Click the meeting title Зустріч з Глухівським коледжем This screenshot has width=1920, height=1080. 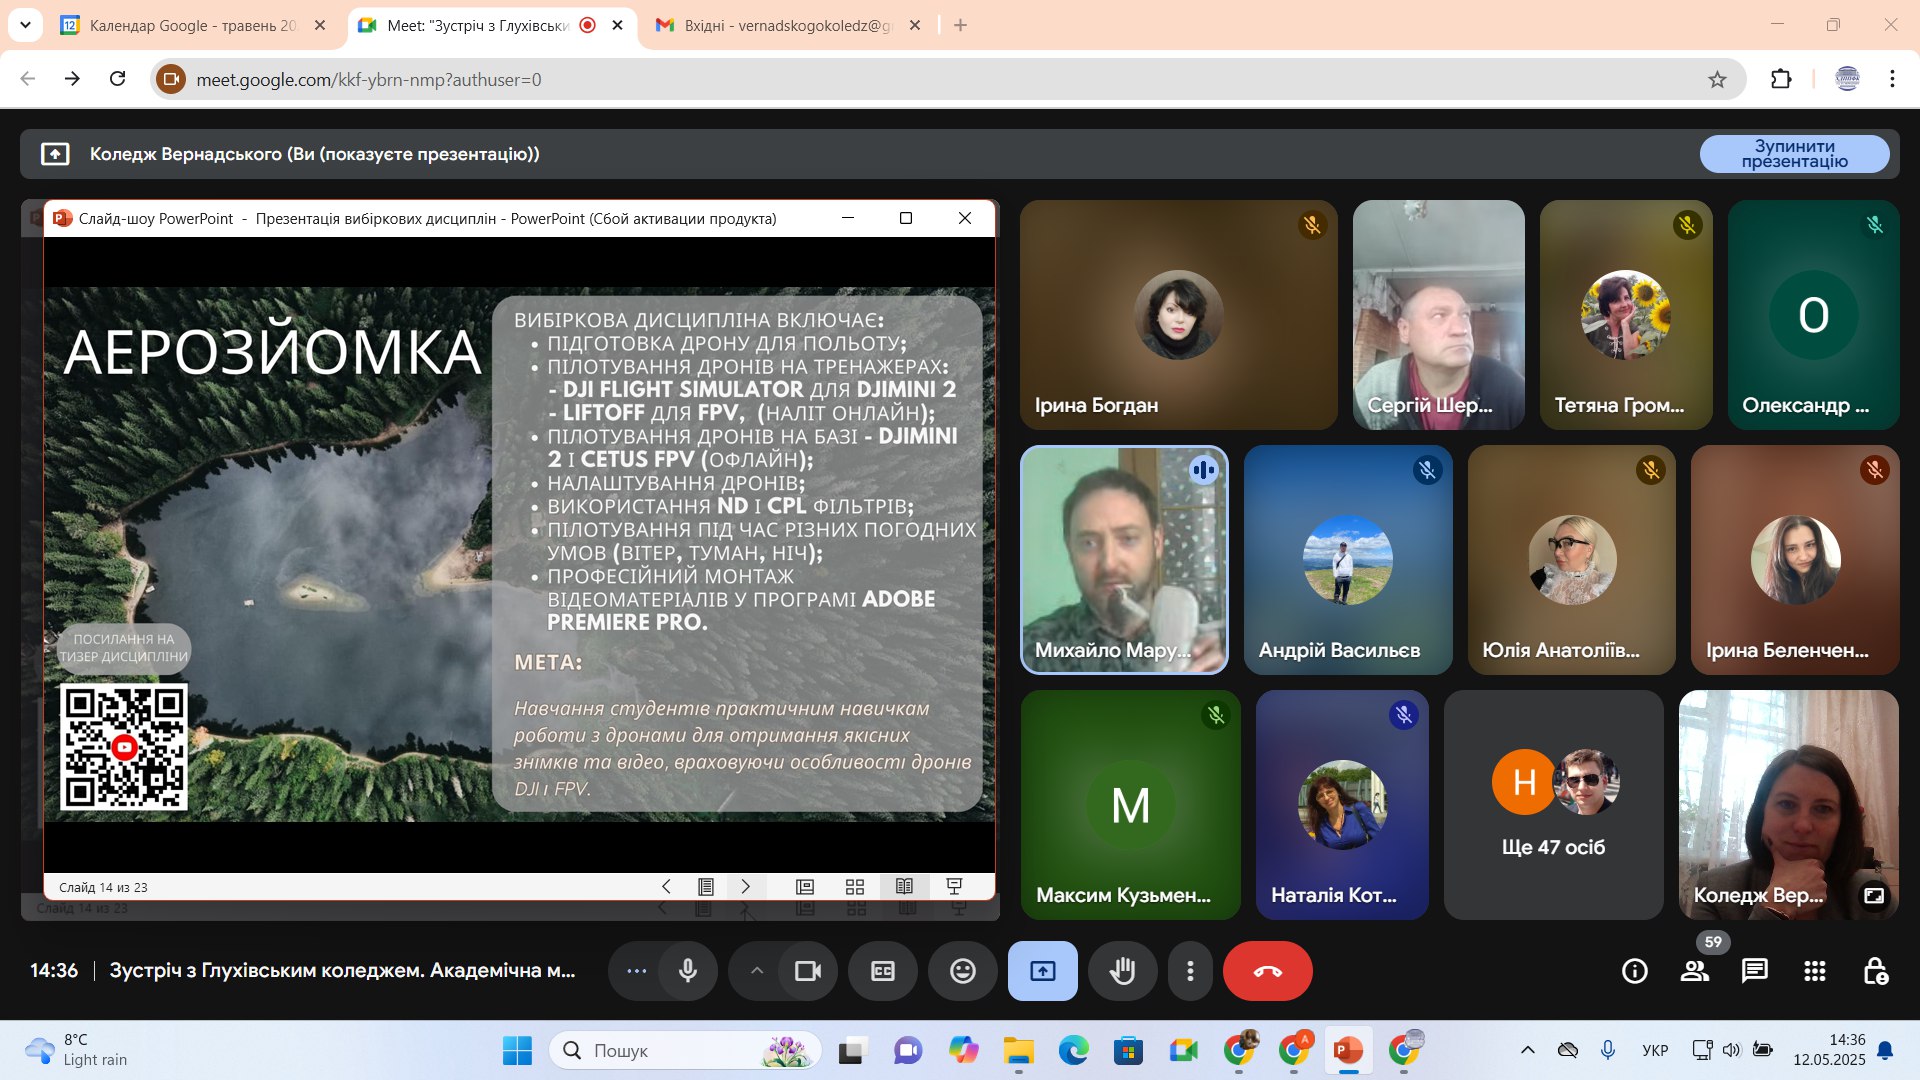342,970
